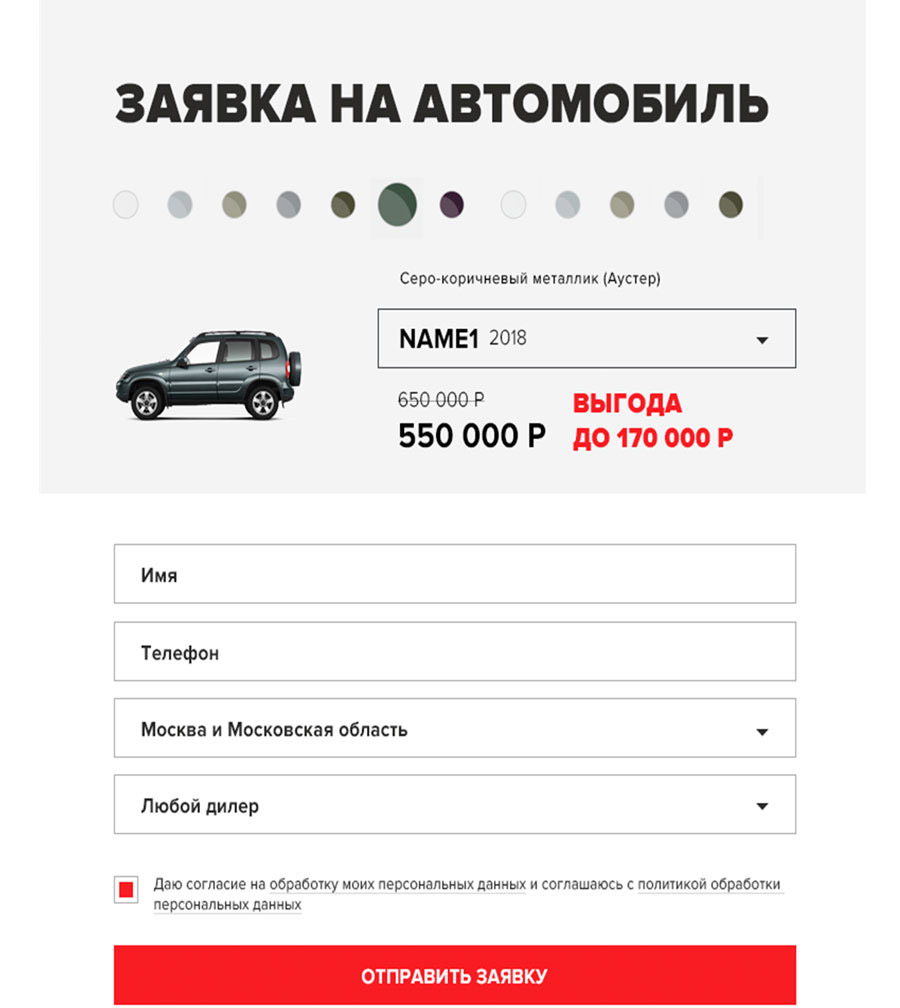Click the car thumbnail image

(209, 375)
